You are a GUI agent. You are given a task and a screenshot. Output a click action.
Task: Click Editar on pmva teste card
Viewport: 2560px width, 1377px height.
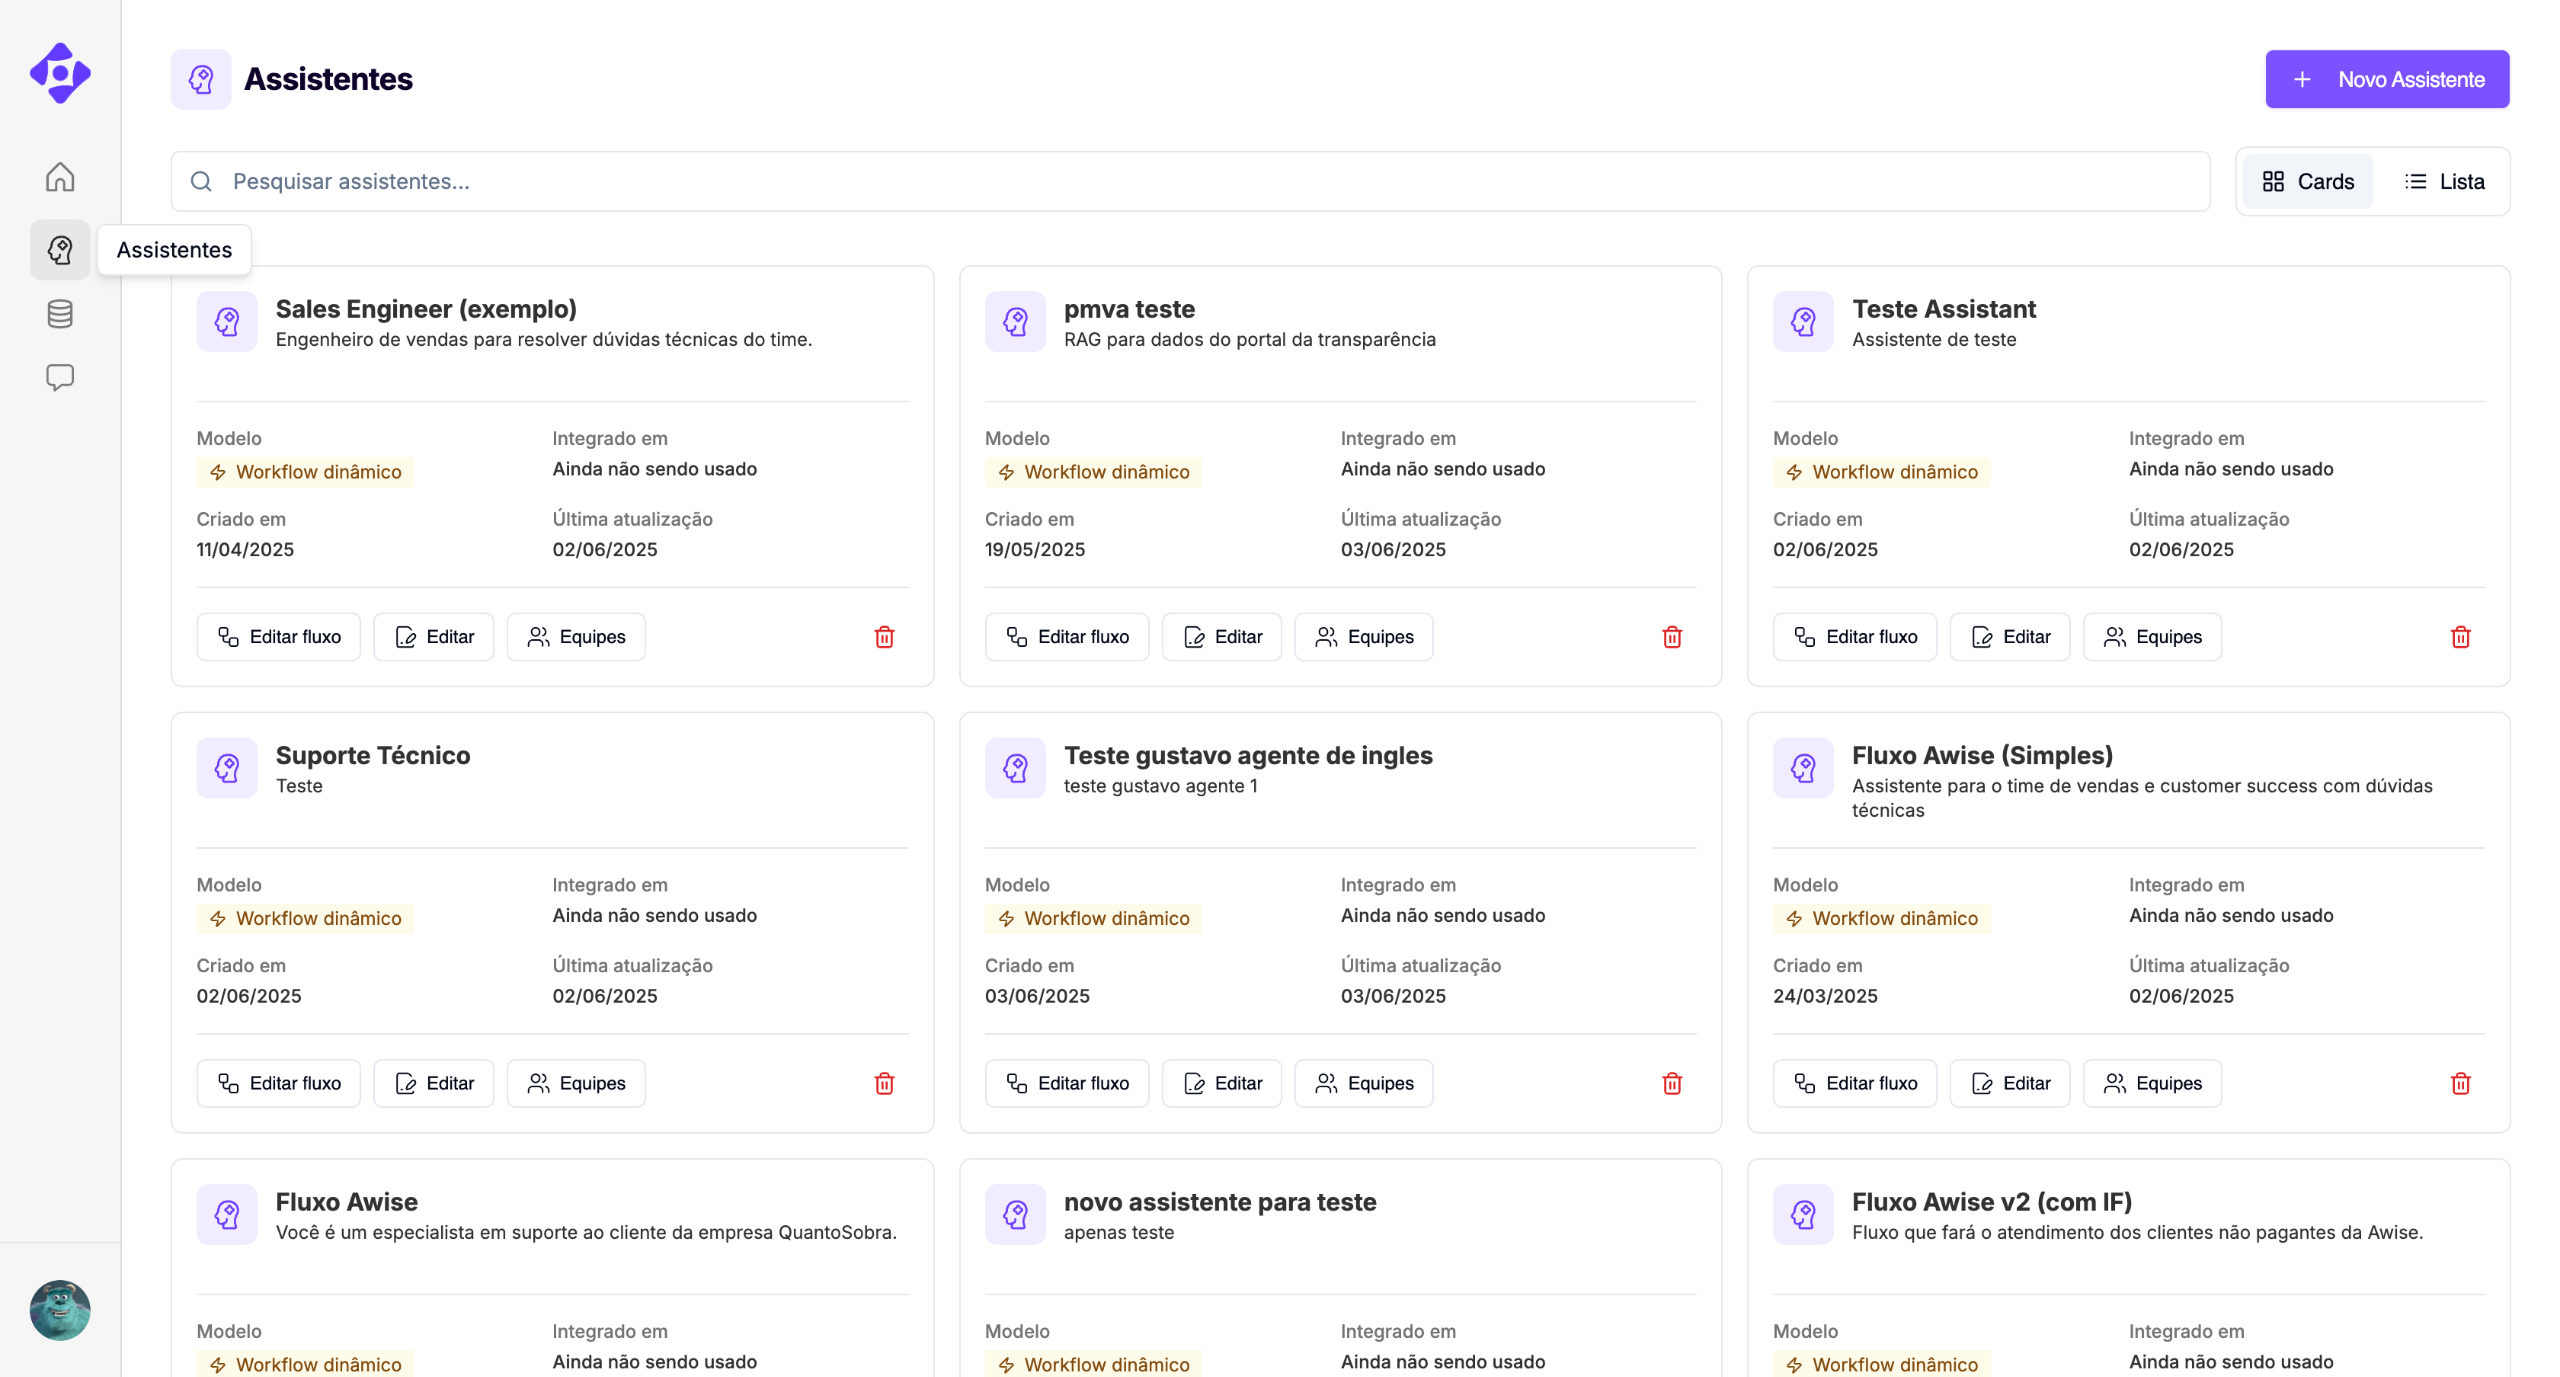[x=1222, y=637]
